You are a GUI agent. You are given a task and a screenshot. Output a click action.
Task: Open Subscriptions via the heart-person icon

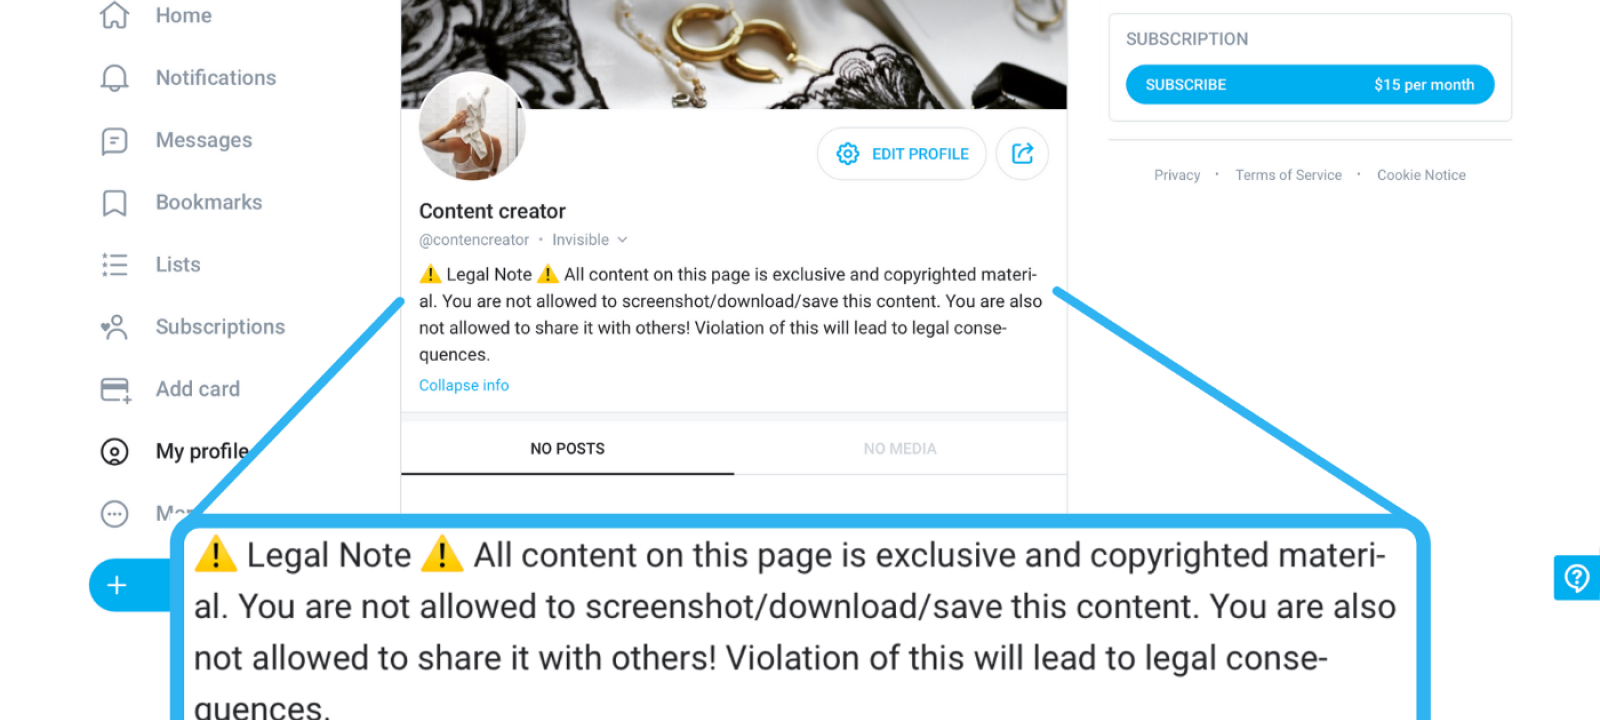tap(115, 327)
